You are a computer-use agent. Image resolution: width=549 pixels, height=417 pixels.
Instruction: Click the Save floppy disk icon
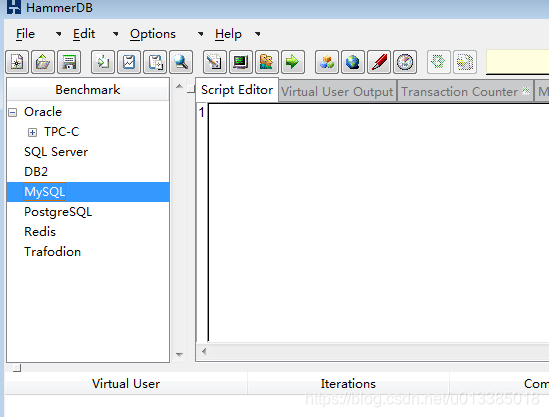[x=69, y=62]
